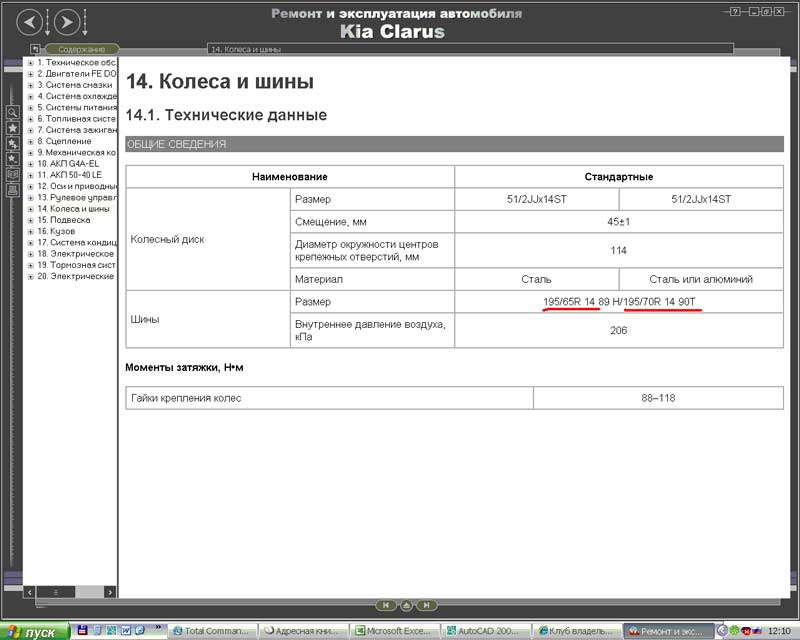
Task: Click the Windows Пуск start button
Action: (x=34, y=632)
